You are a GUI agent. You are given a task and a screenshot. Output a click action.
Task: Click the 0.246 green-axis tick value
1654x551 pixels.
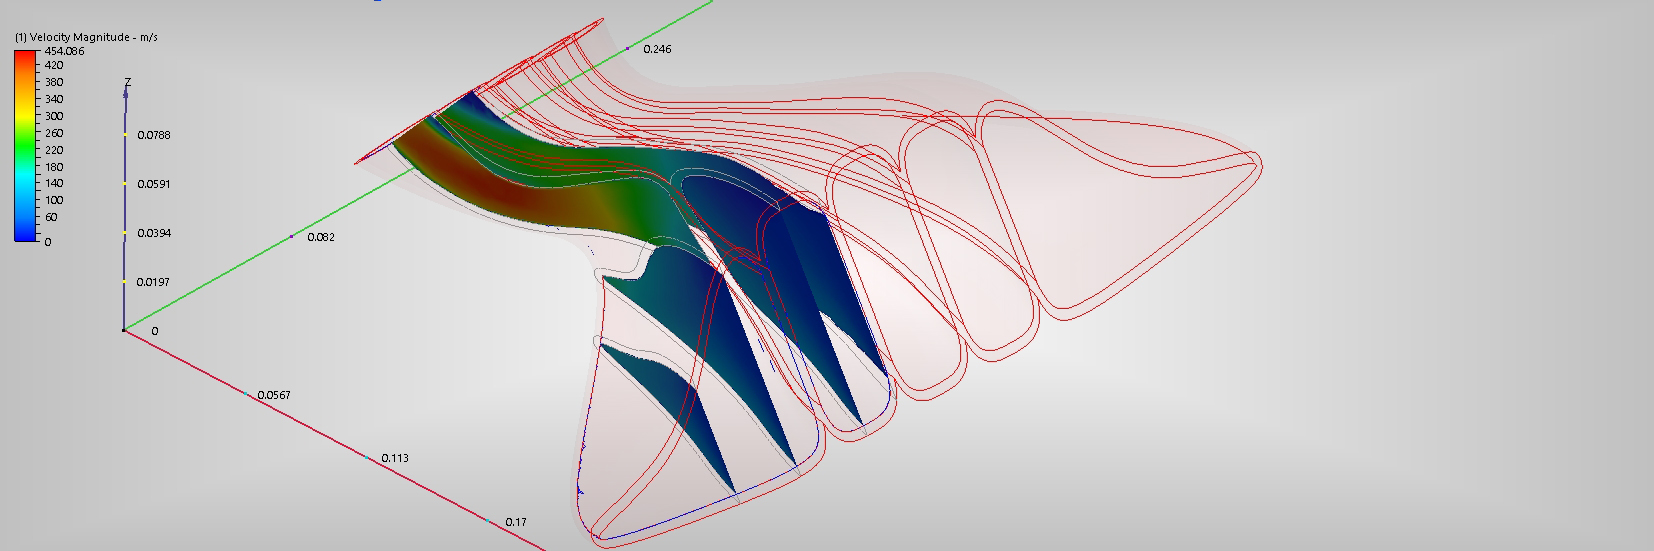click(x=657, y=49)
